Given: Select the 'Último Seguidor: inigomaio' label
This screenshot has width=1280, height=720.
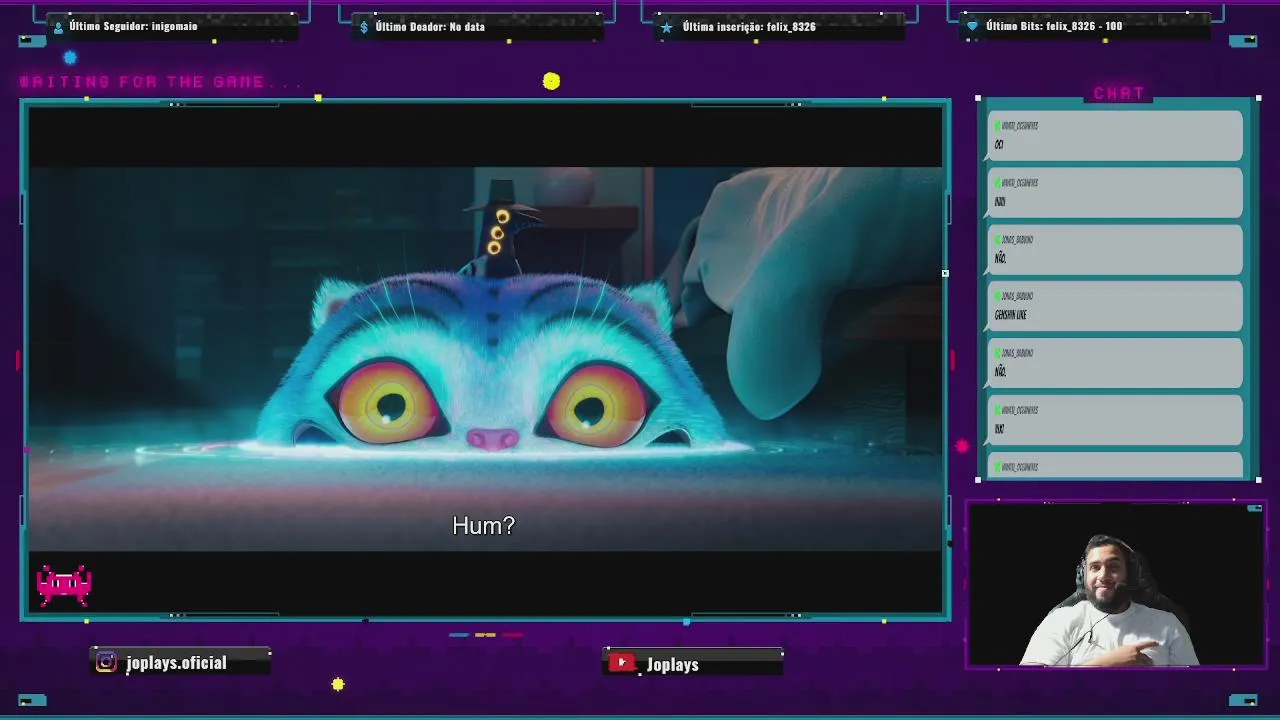Looking at the screenshot, I should (x=133, y=26).
